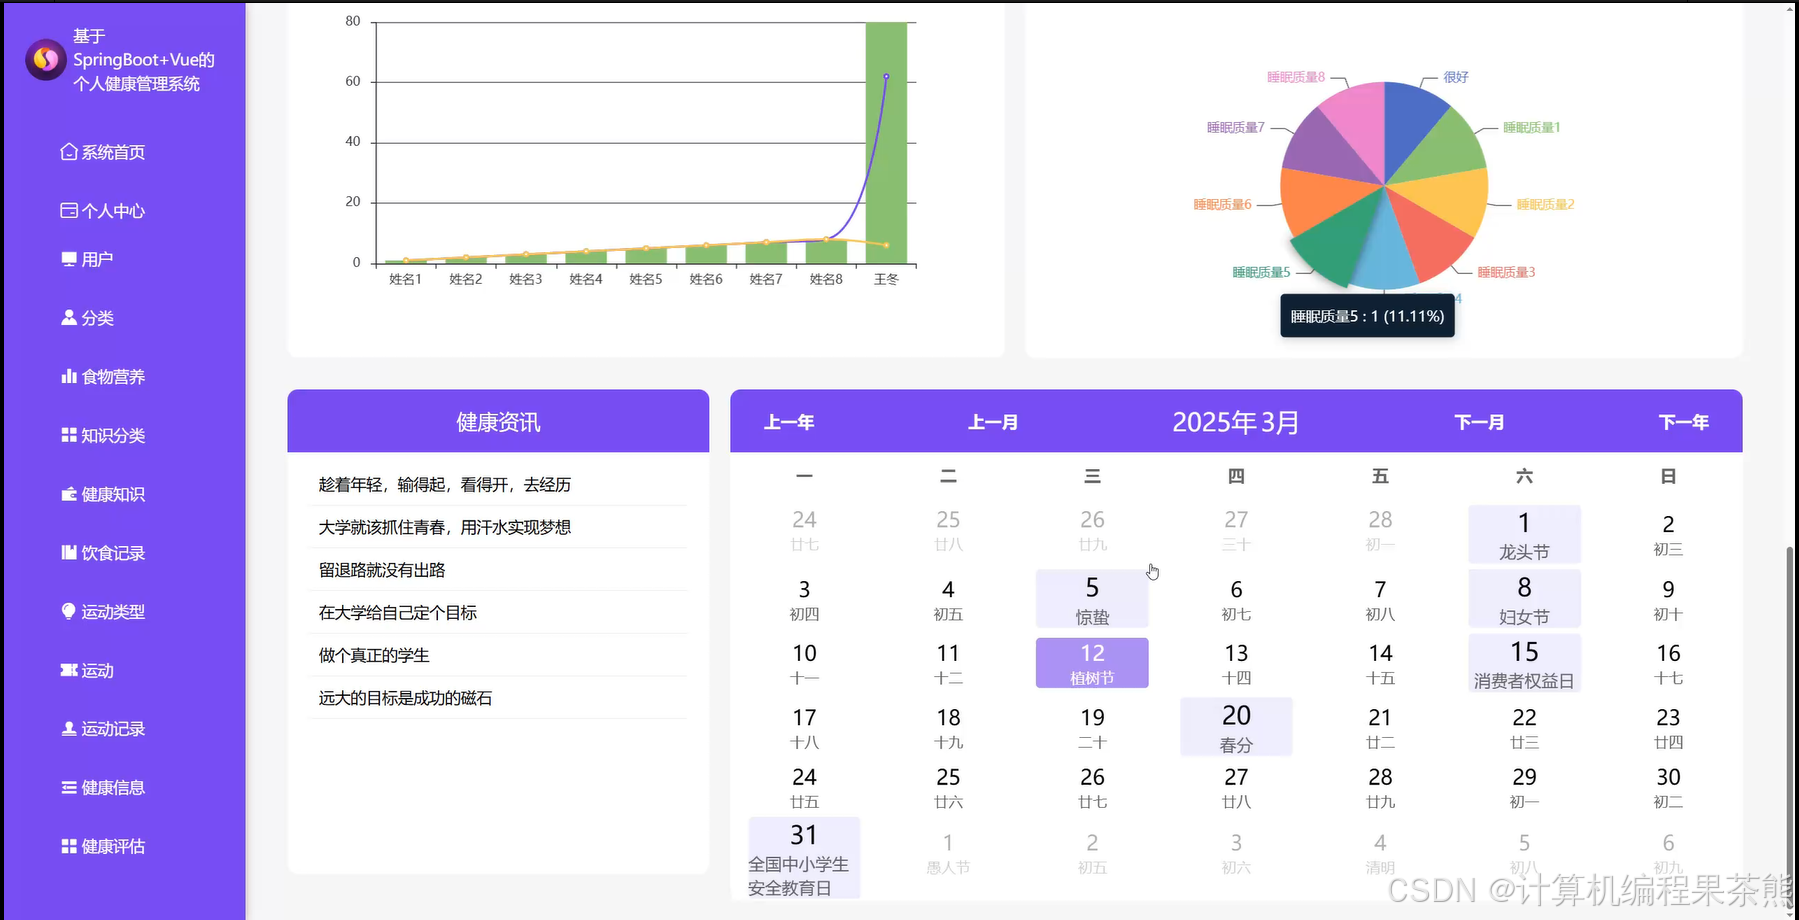Go to the 用户 management menu

click(x=87, y=259)
